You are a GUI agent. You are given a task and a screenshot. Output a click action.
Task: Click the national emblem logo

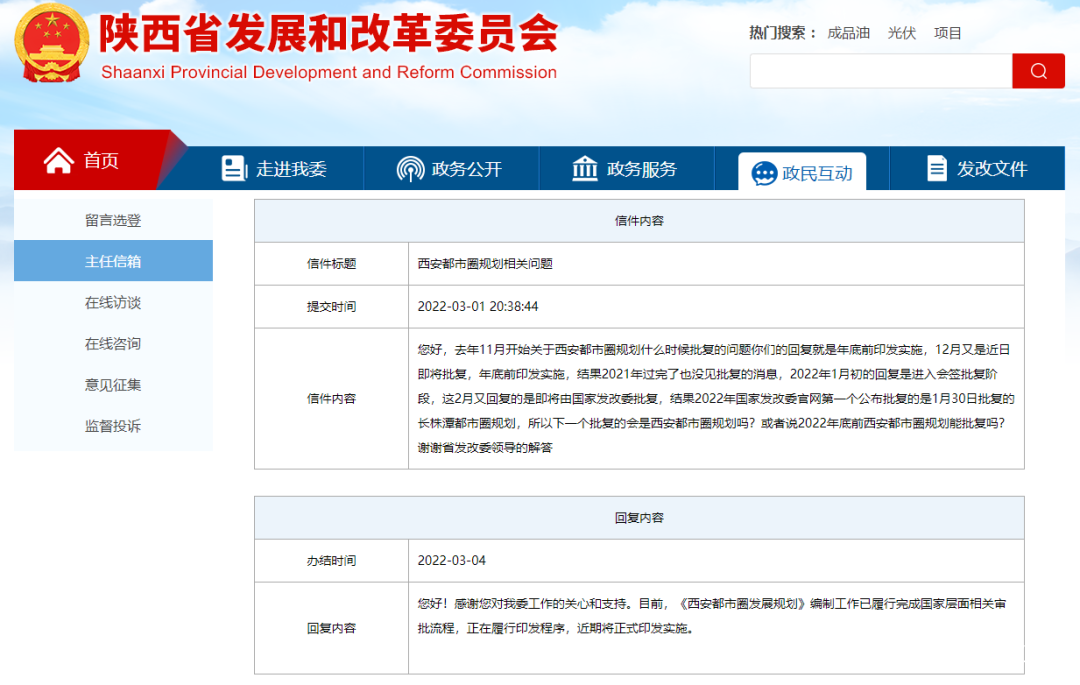(x=52, y=44)
